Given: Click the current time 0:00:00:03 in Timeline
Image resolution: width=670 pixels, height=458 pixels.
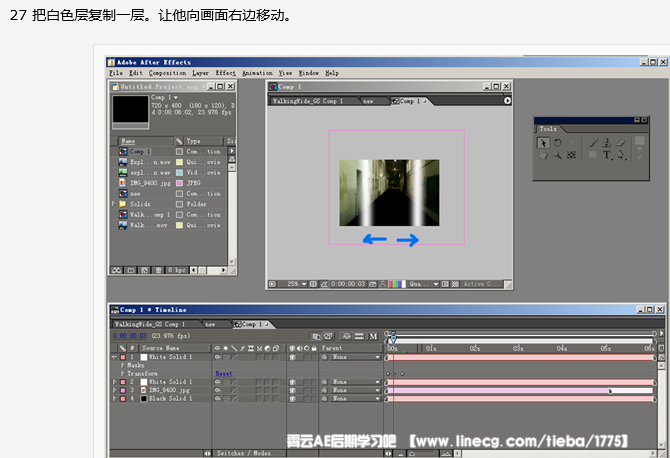Looking at the screenshot, I should coord(129,336).
